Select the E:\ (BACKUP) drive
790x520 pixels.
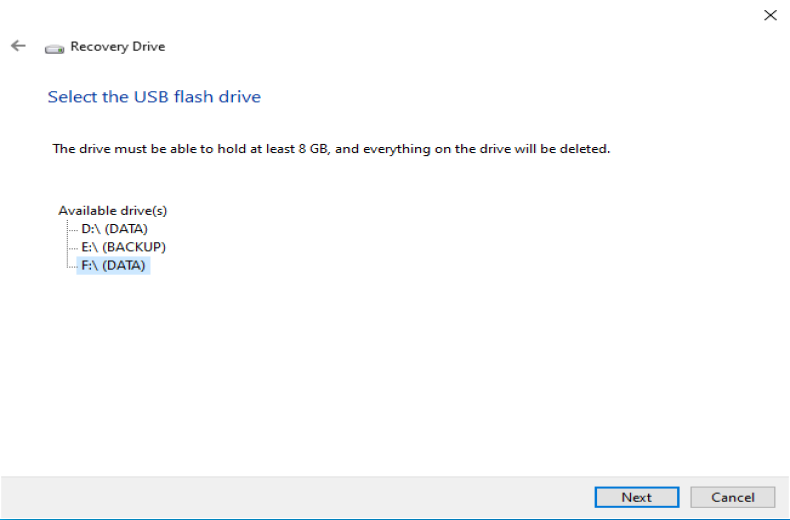tap(123, 246)
